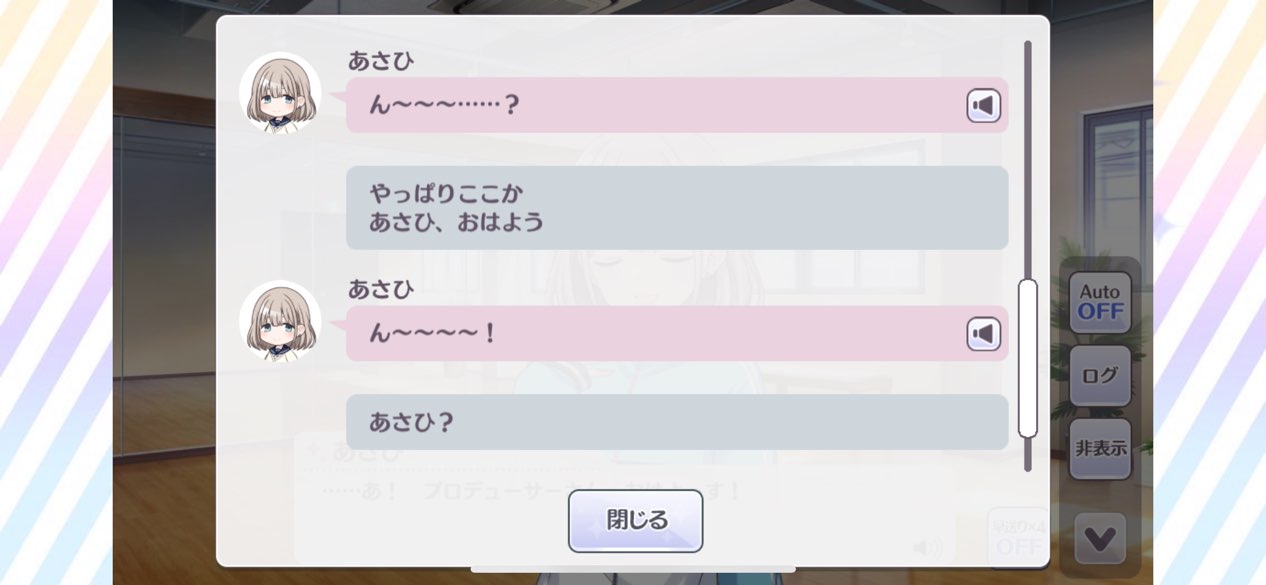Select the pink 'ん〜〜〜〜！' speech bubble
Image resolution: width=1266 pixels, height=585 pixels.
click(x=677, y=333)
